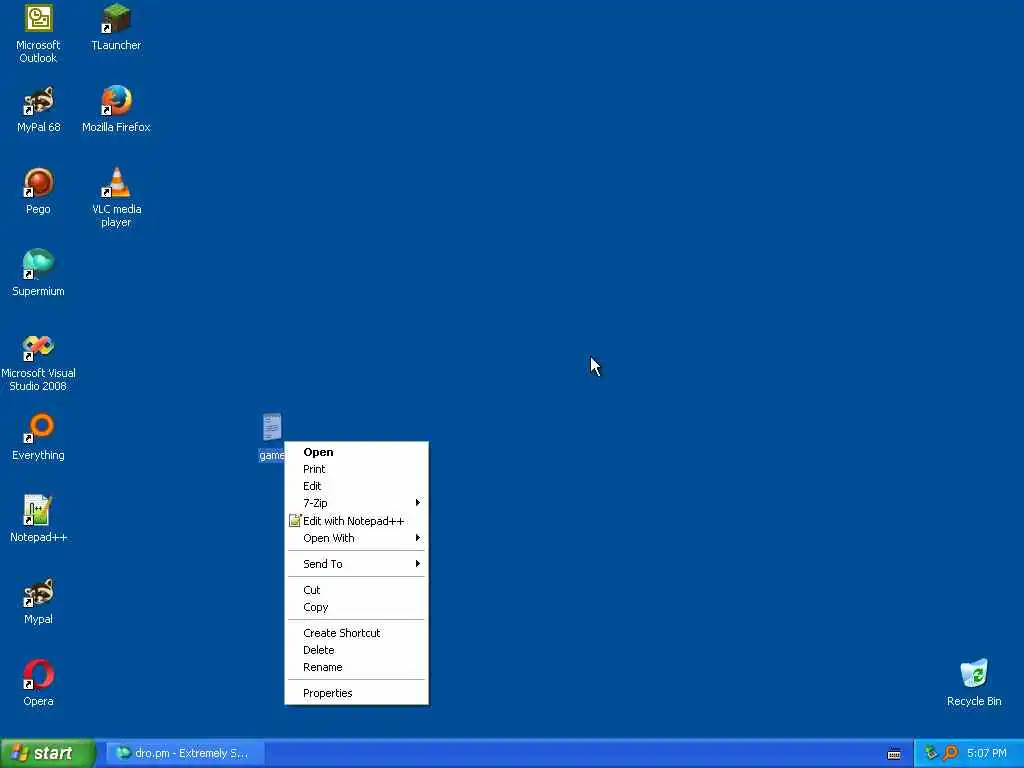Choose Rename in the context menu

357,667
